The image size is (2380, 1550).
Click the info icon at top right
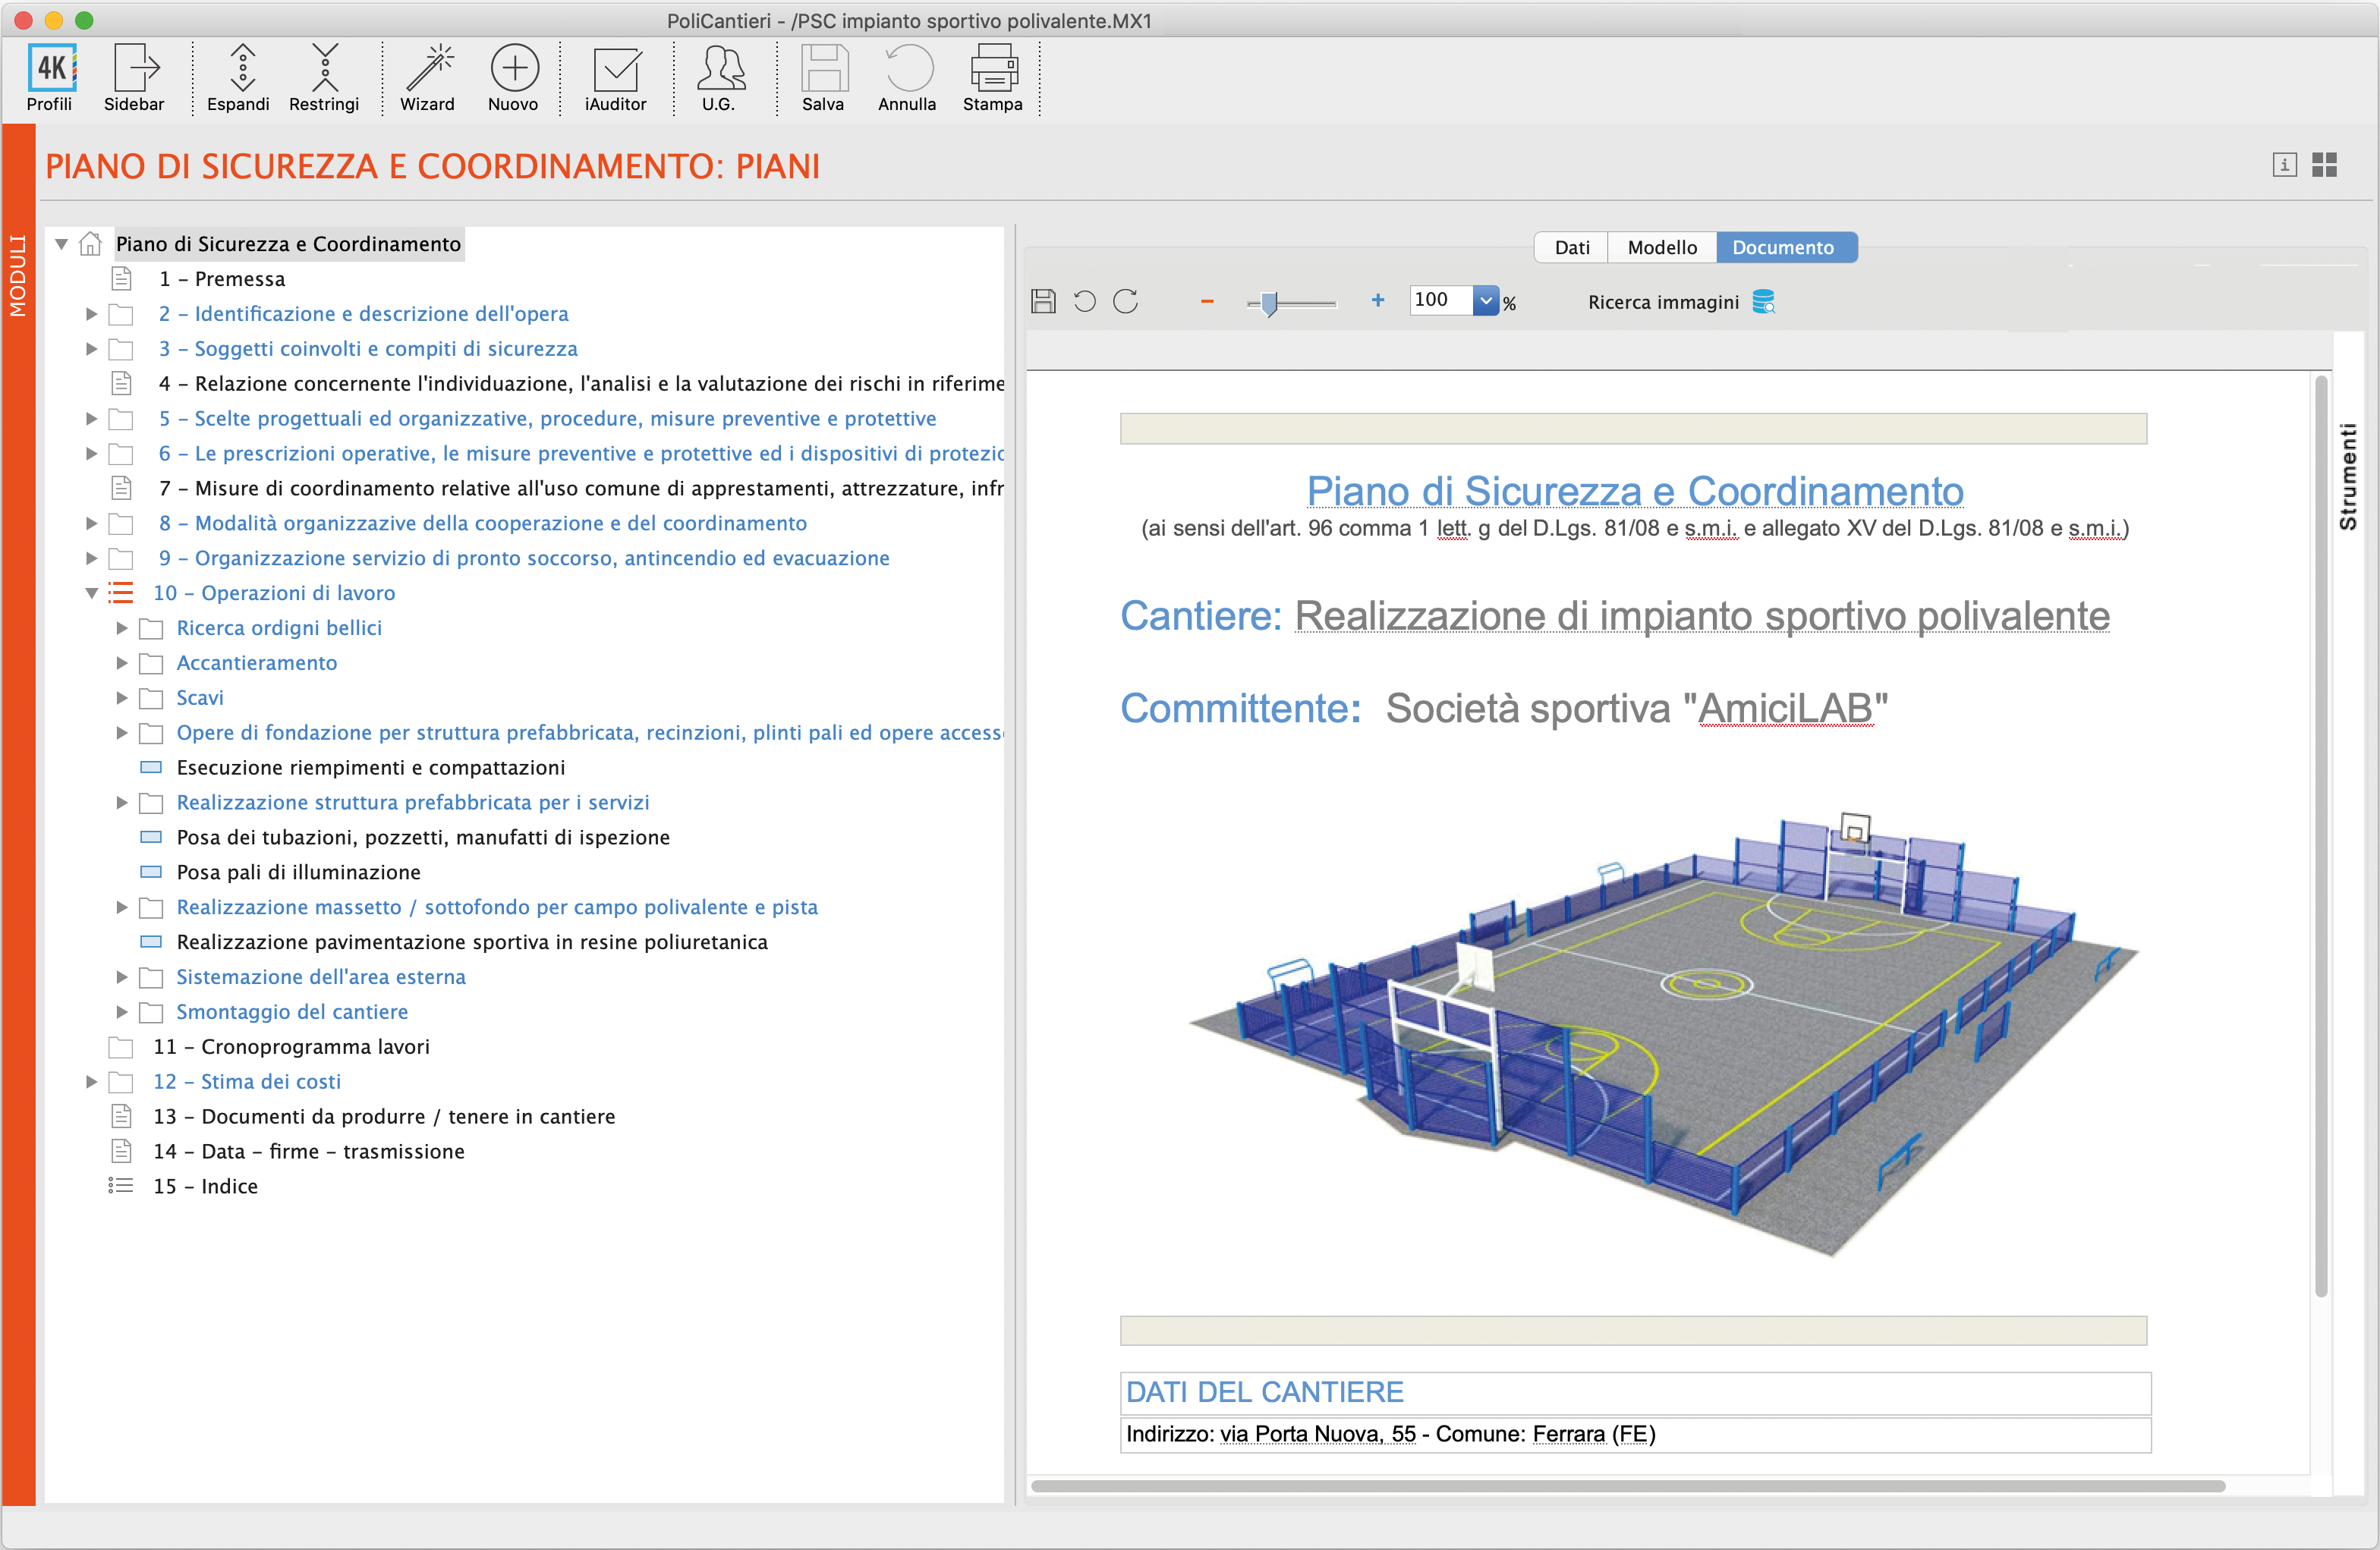point(2284,165)
